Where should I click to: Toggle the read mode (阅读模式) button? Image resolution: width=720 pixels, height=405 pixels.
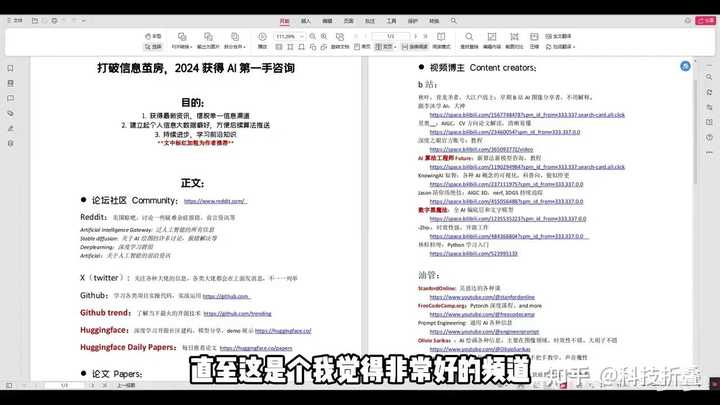tap(441, 46)
